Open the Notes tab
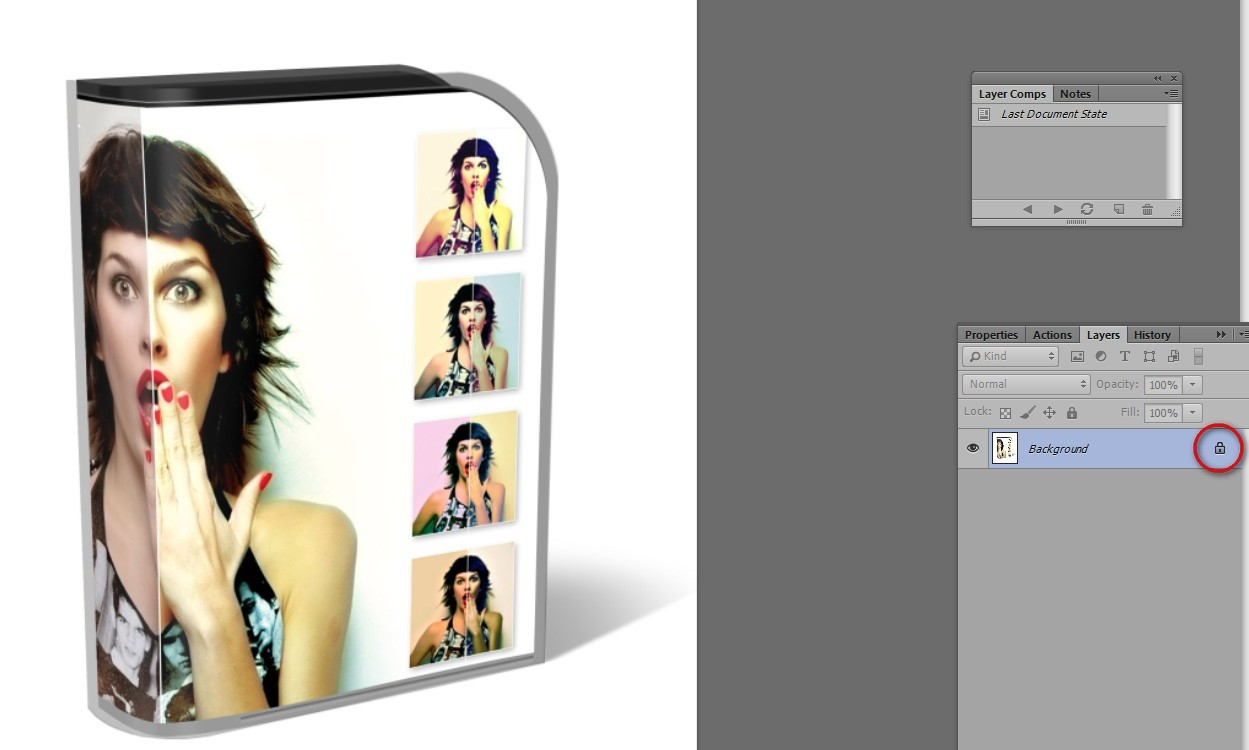Viewport: 1249px width, 750px height. [x=1075, y=93]
